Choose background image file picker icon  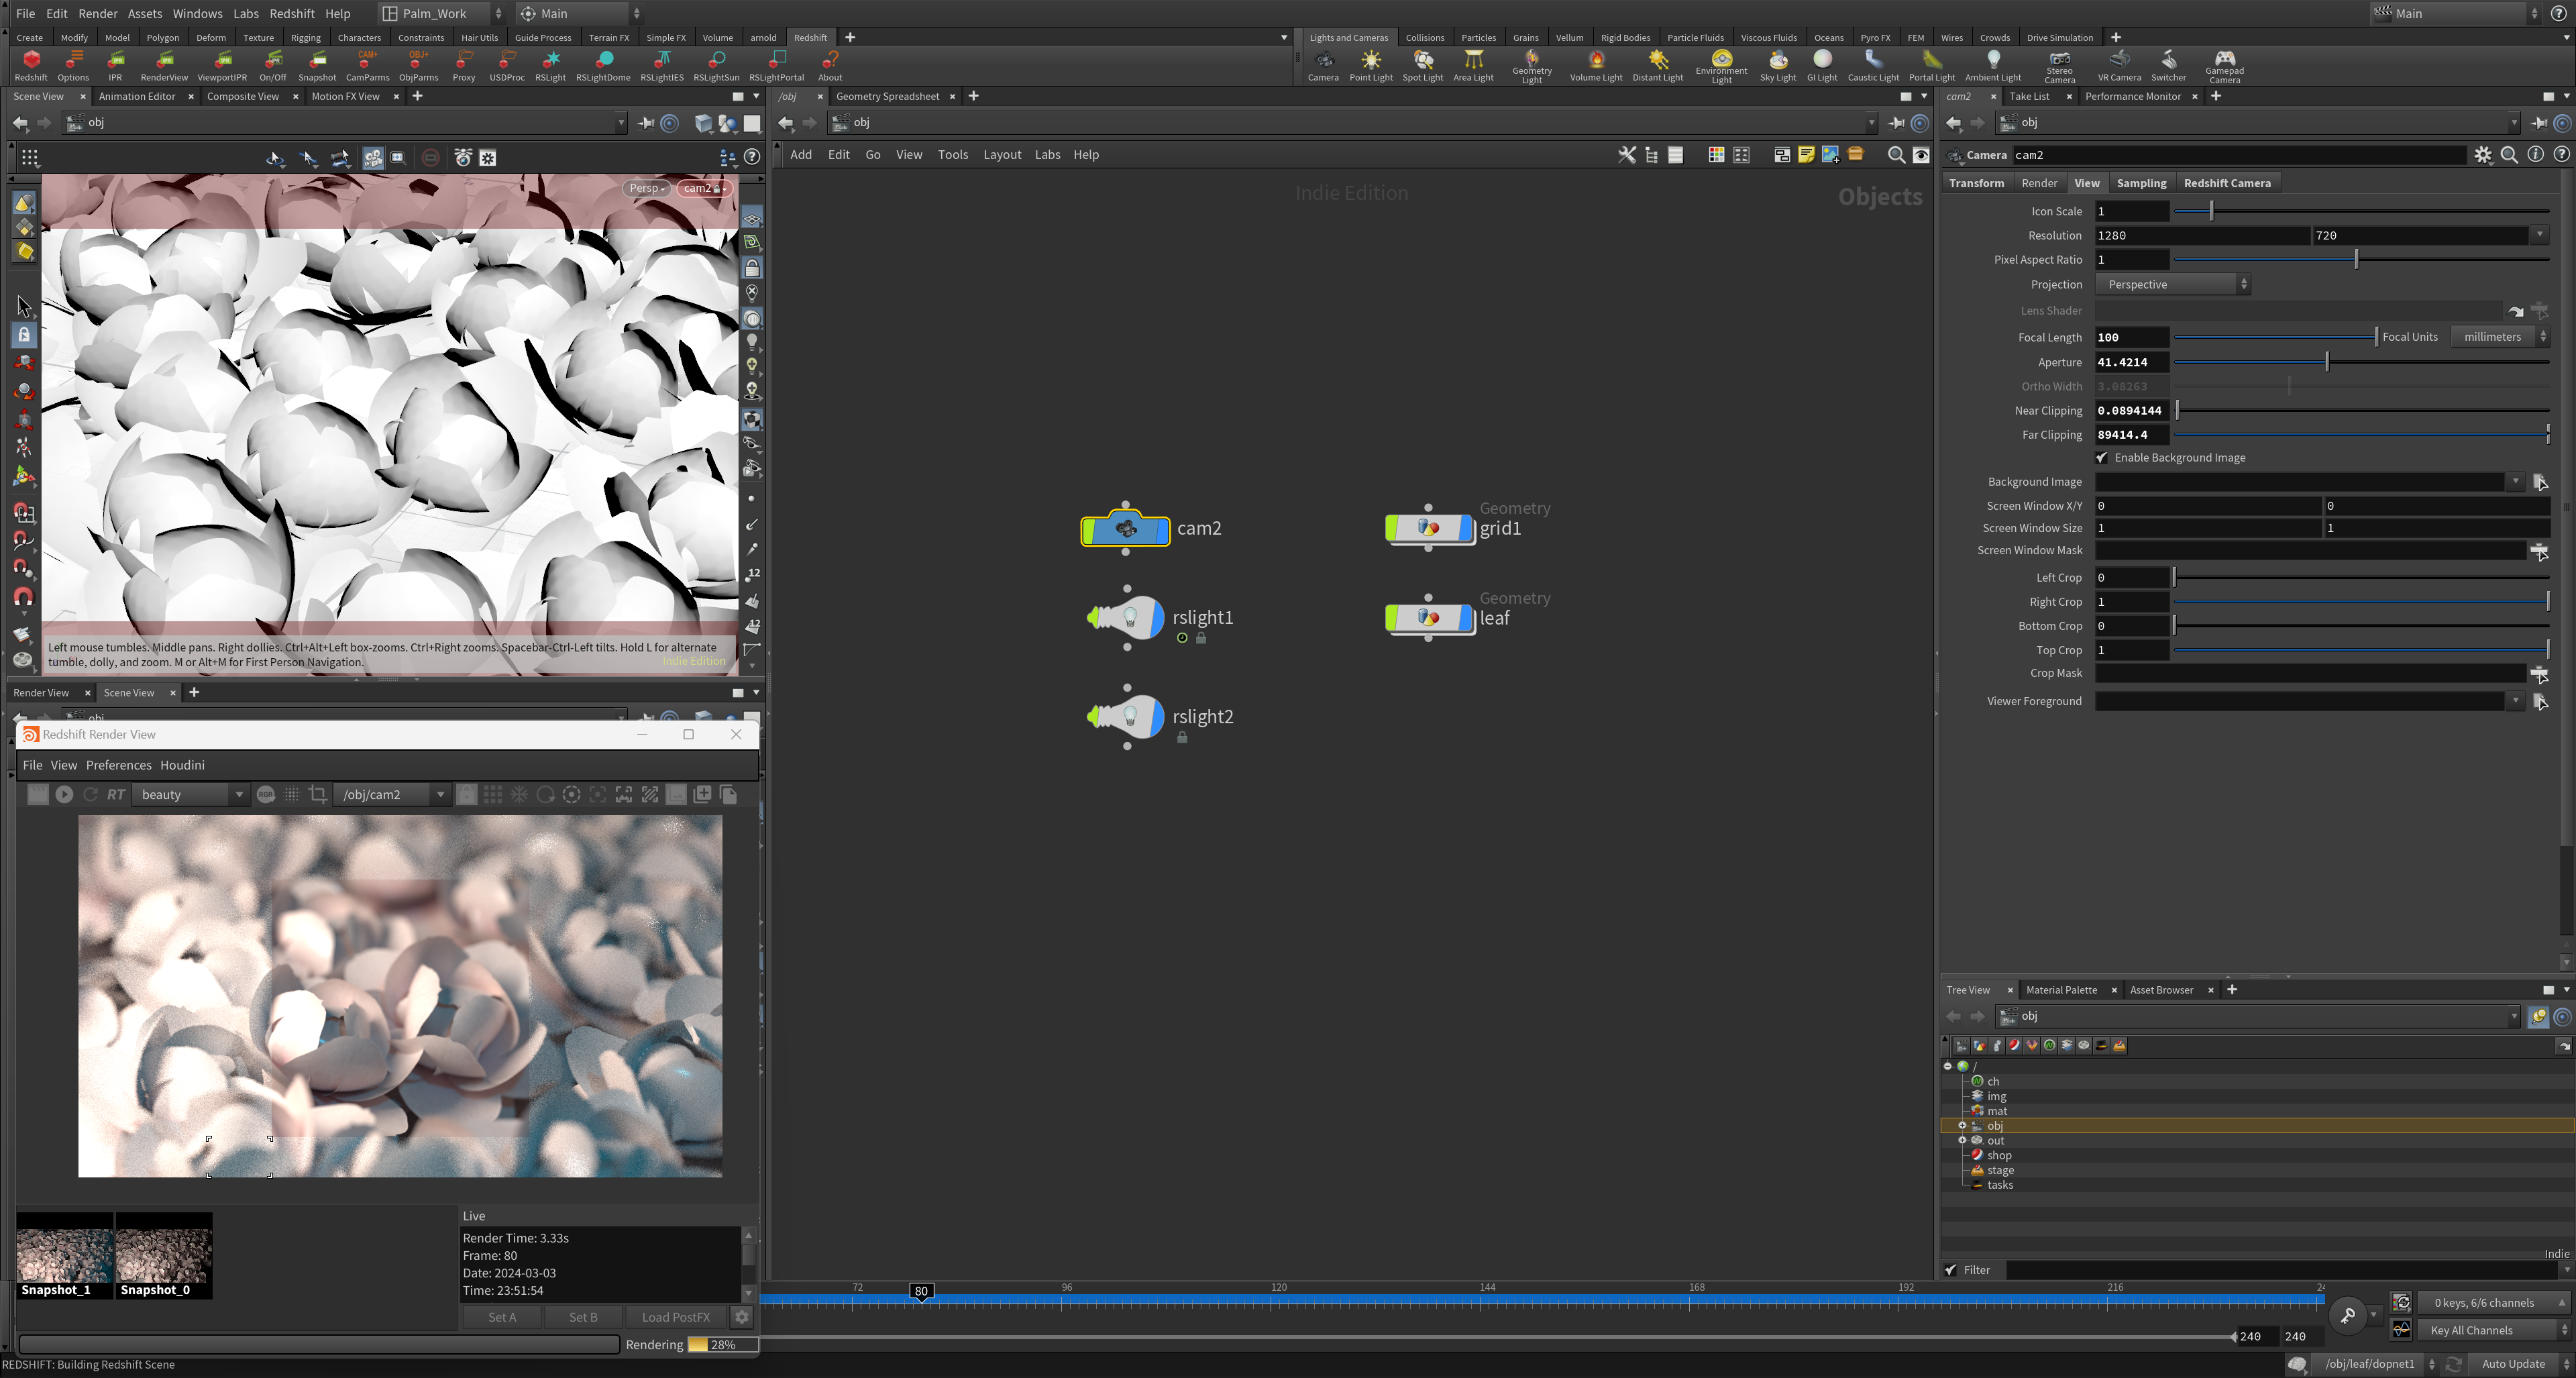pos(2539,482)
